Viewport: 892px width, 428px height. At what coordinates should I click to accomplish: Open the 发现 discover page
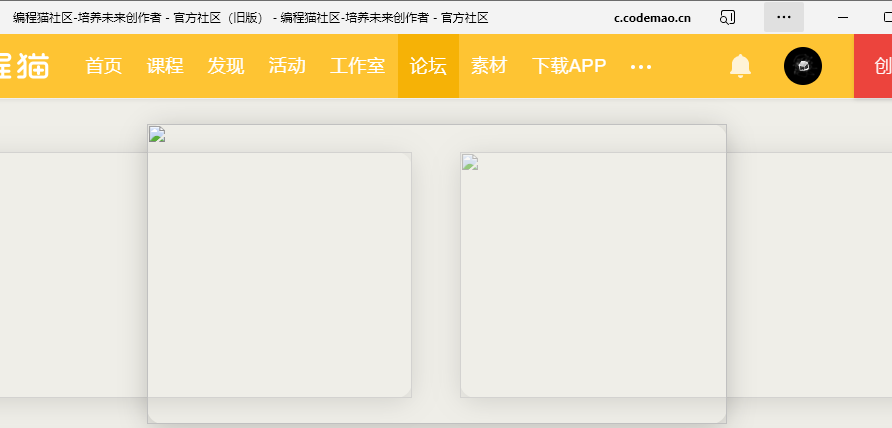(x=226, y=66)
